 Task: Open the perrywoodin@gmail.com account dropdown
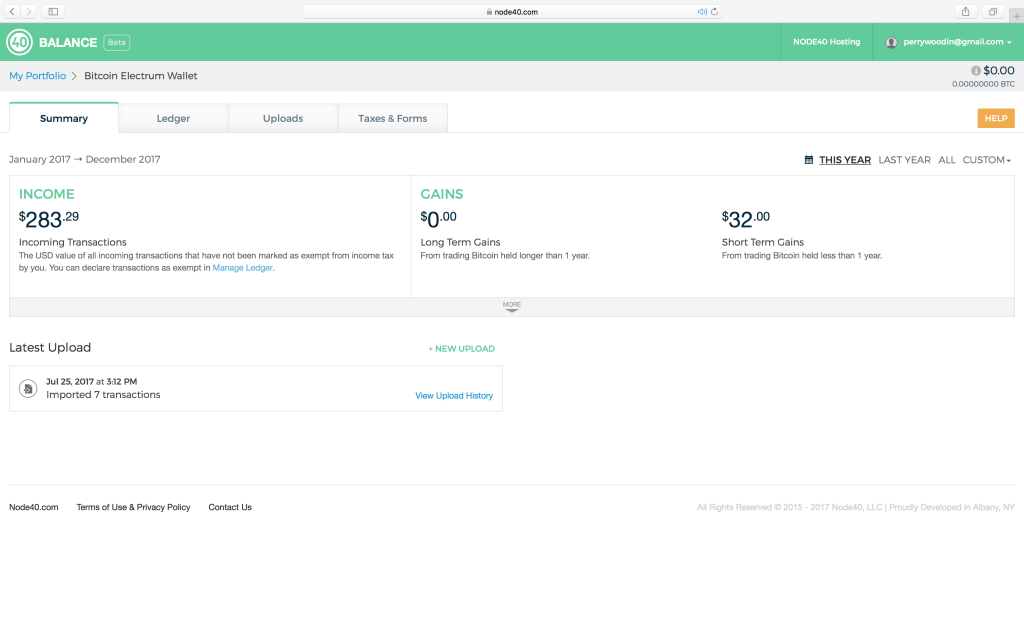[950, 42]
